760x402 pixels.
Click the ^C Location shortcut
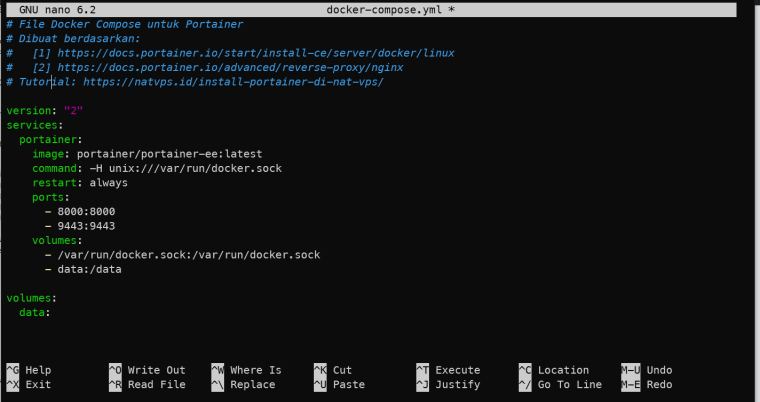click(x=554, y=370)
